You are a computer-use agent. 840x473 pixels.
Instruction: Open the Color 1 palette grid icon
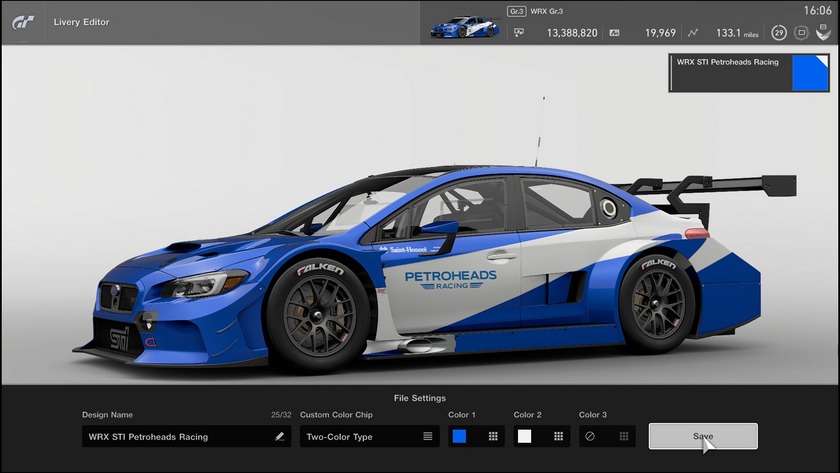pos(493,436)
